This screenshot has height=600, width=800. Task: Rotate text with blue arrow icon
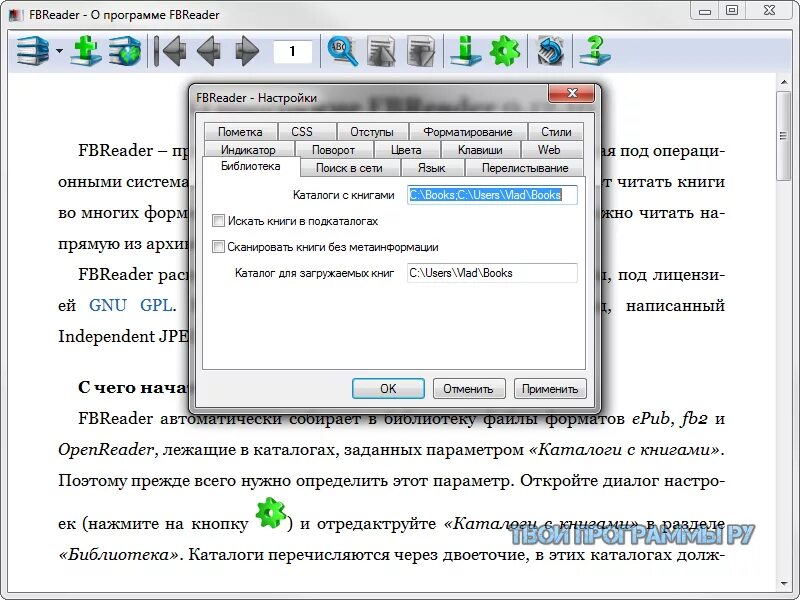coord(551,51)
